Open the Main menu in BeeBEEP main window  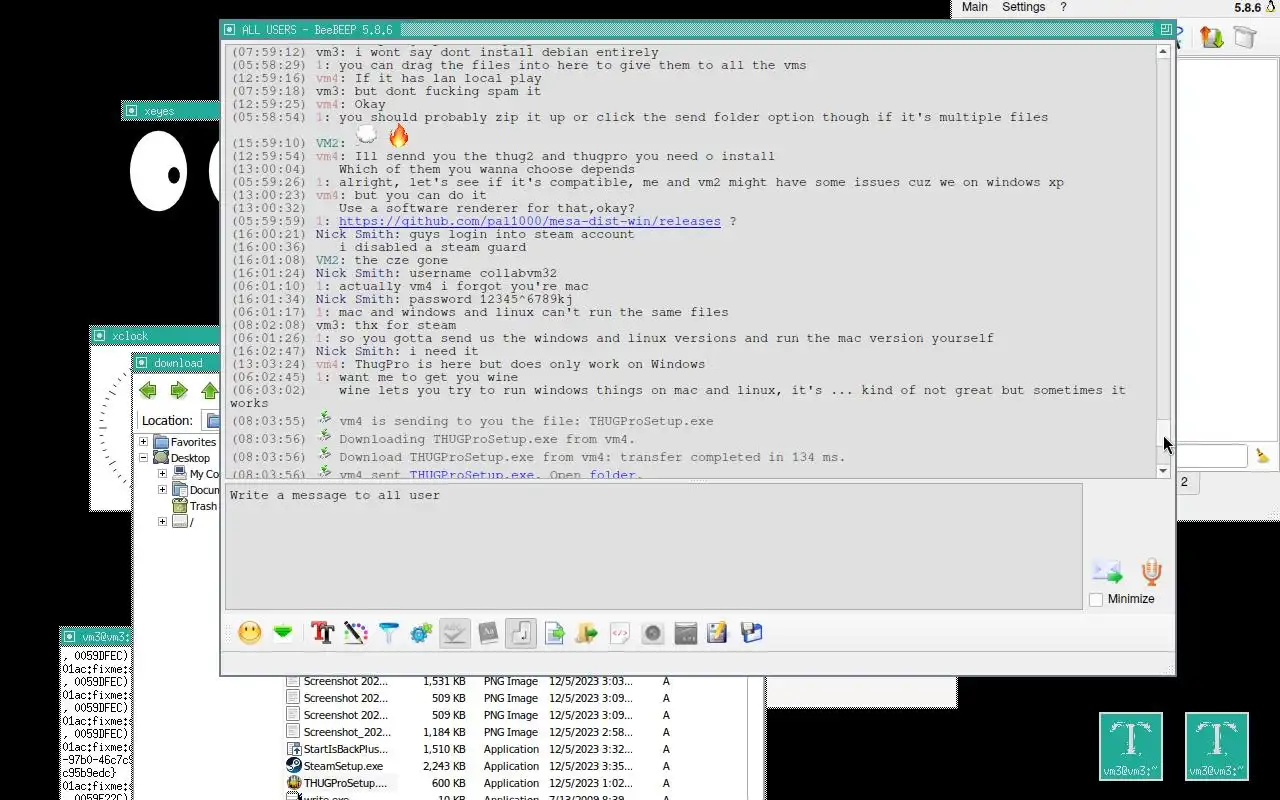point(975,7)
